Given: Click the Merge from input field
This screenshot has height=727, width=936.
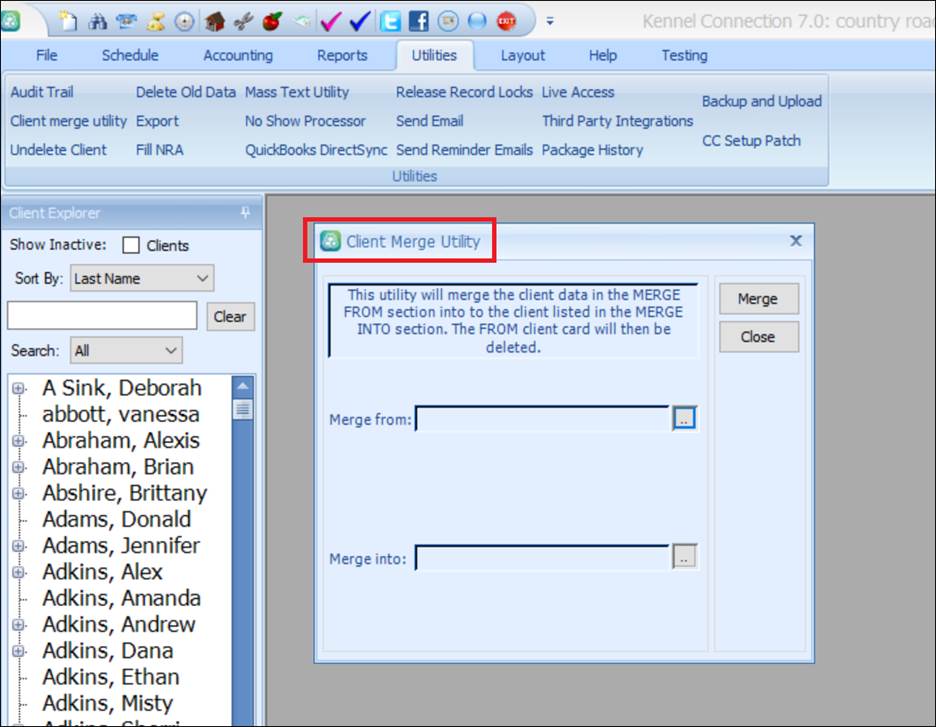Looking at the screenshot, I should pyautogui.click(x=545, y=419).
